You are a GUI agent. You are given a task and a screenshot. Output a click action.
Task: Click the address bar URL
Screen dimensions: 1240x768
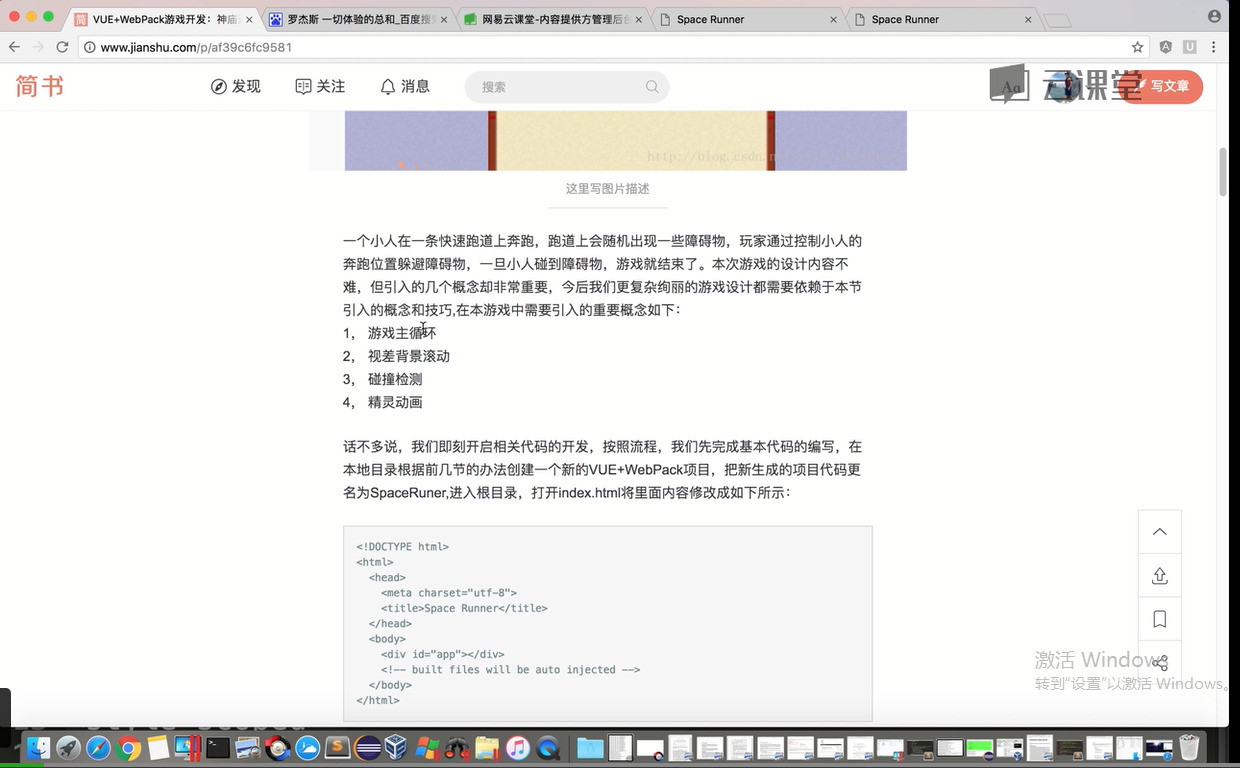point(196,47)
